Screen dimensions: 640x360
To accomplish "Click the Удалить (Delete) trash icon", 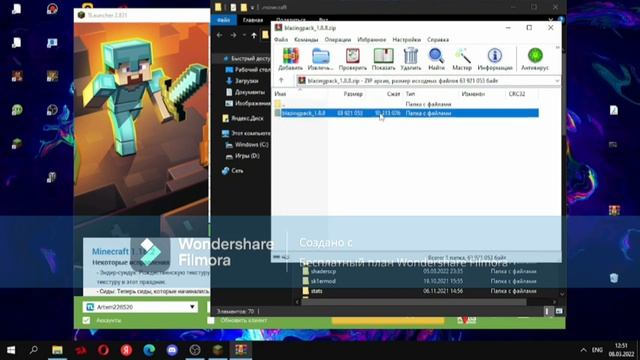I will [x=411, y=59].
